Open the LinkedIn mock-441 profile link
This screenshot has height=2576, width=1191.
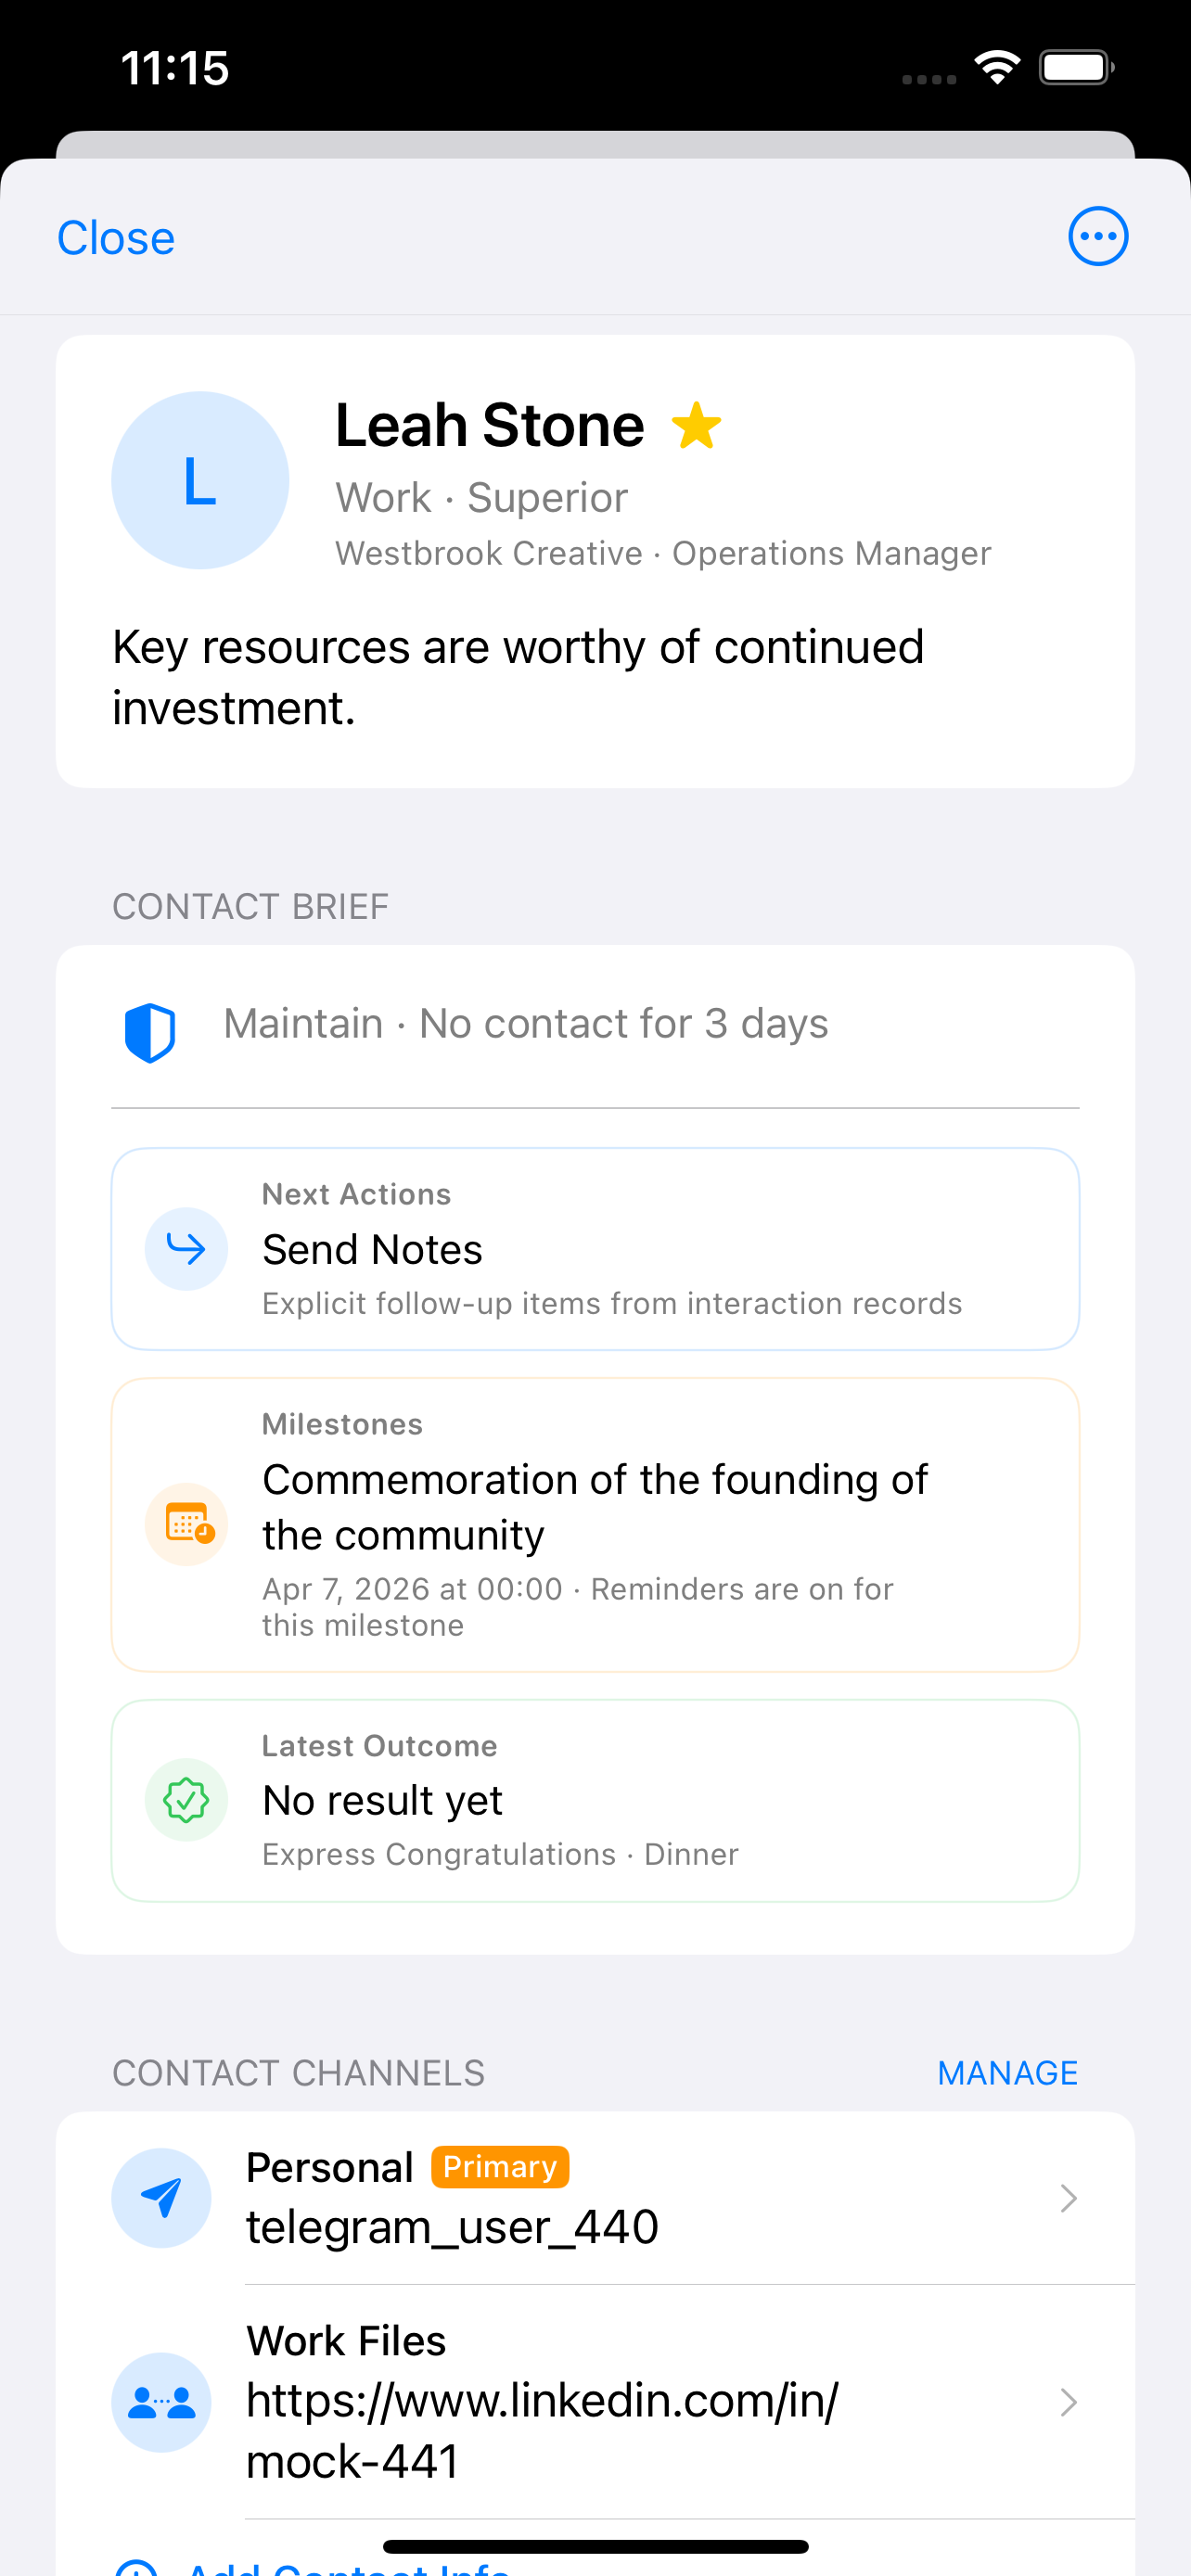coord(542,2429)
